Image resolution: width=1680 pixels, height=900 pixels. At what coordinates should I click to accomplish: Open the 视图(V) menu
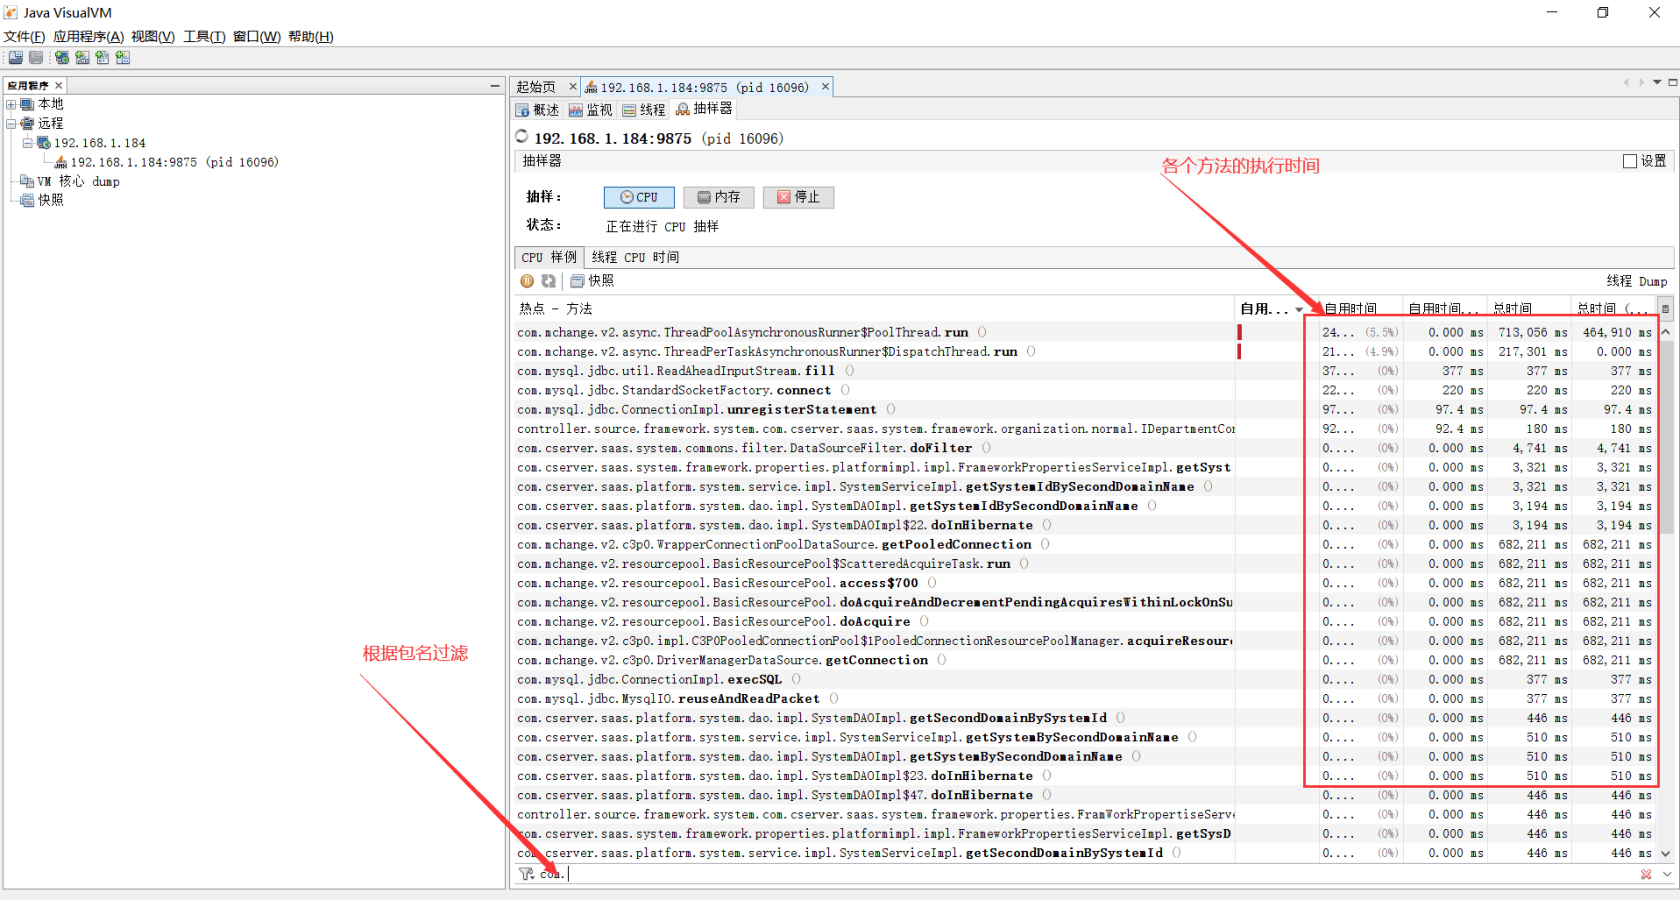click(x=152, y=37)
